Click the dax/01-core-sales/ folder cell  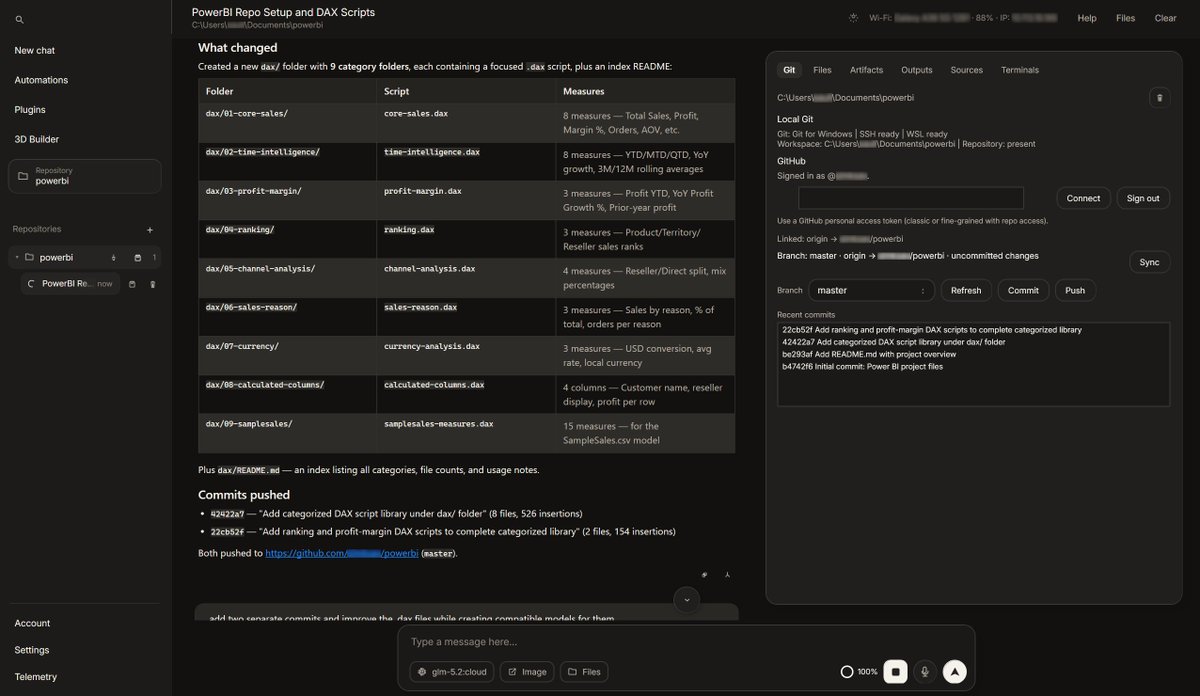coord(287,122)
